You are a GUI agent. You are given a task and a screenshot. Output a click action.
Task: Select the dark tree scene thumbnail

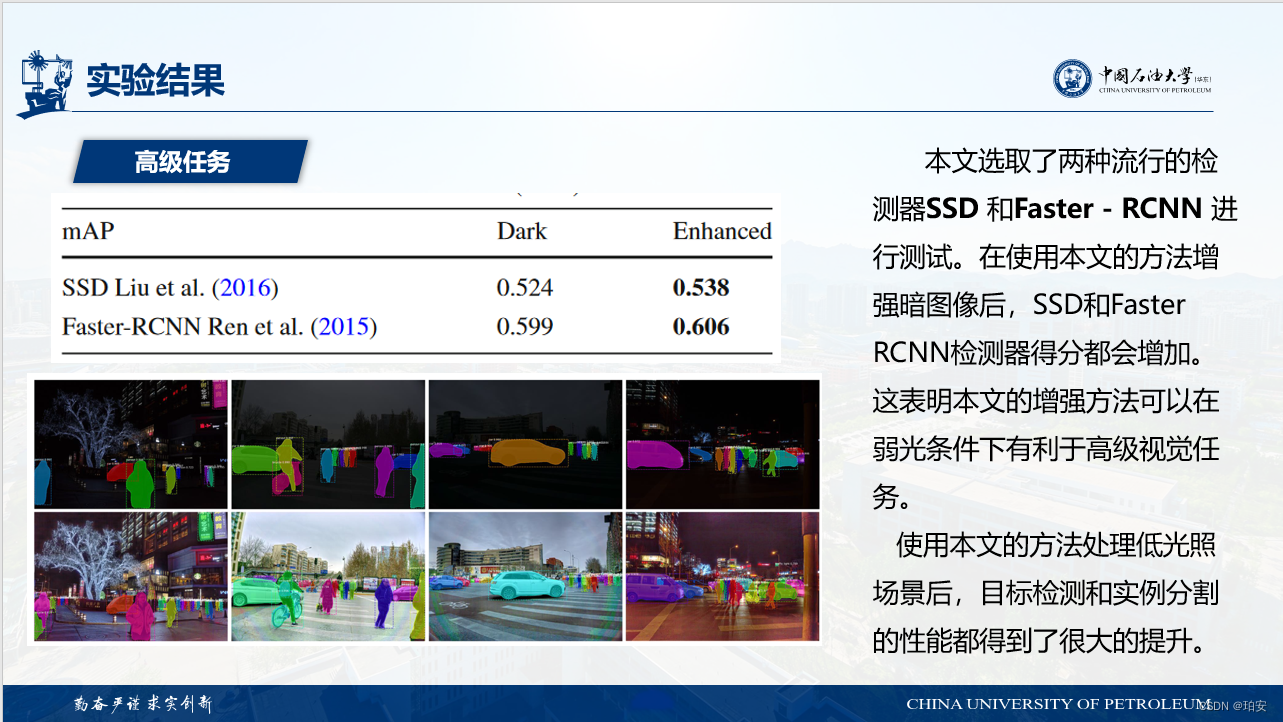[x=130, y=444]
